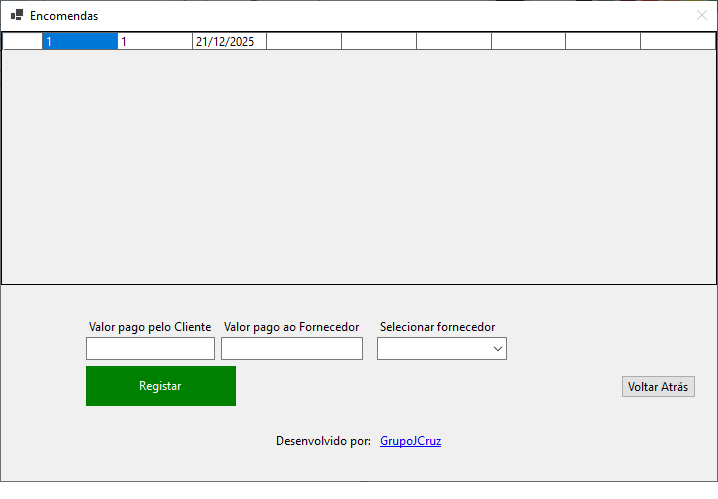This screenshot has width=718, height=499.
Task: Select the last empty cell in the row
Action: coord(677,42)
